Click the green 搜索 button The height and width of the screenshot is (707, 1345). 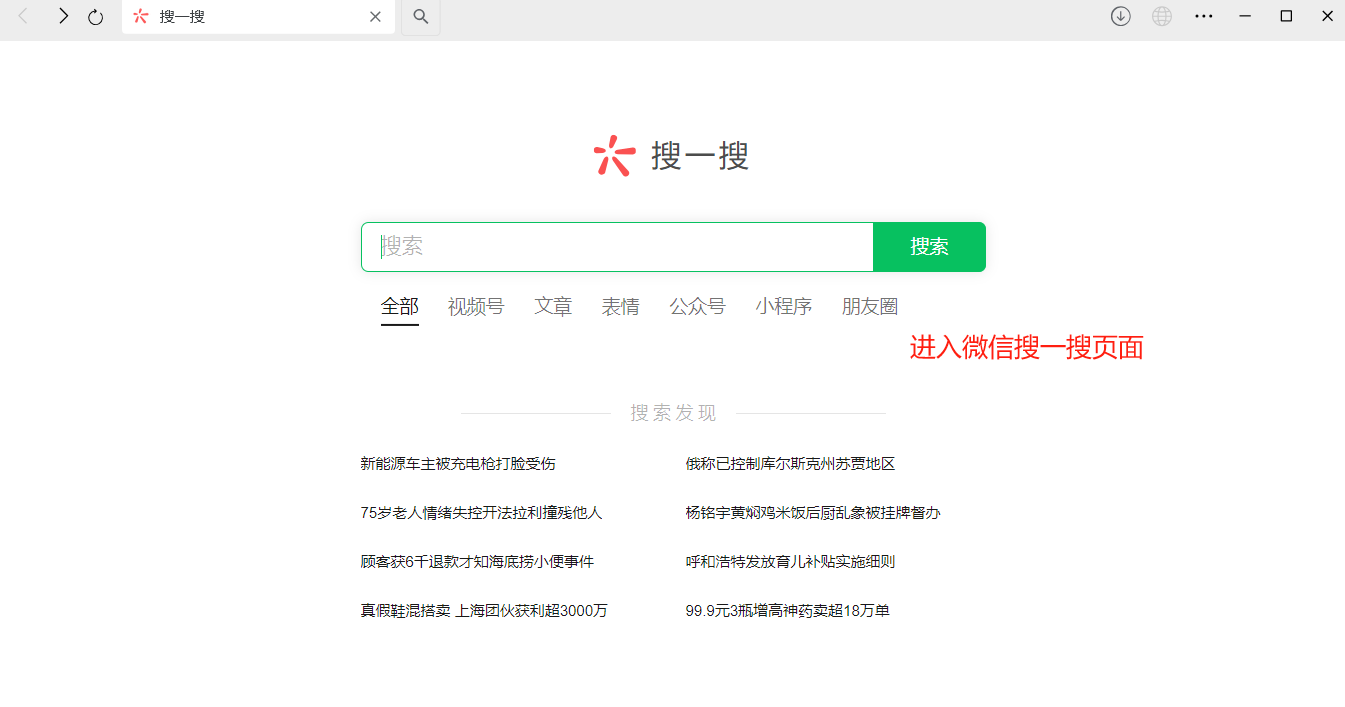point(930,247)
